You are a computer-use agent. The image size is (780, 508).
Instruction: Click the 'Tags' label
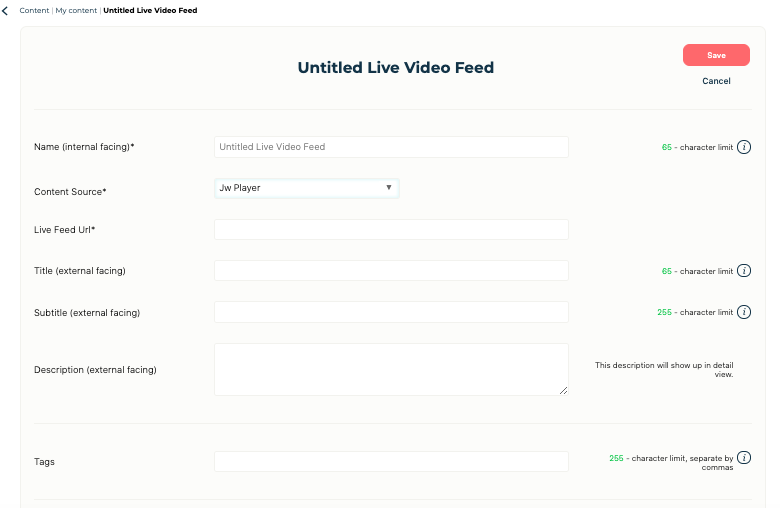(44, 462)
